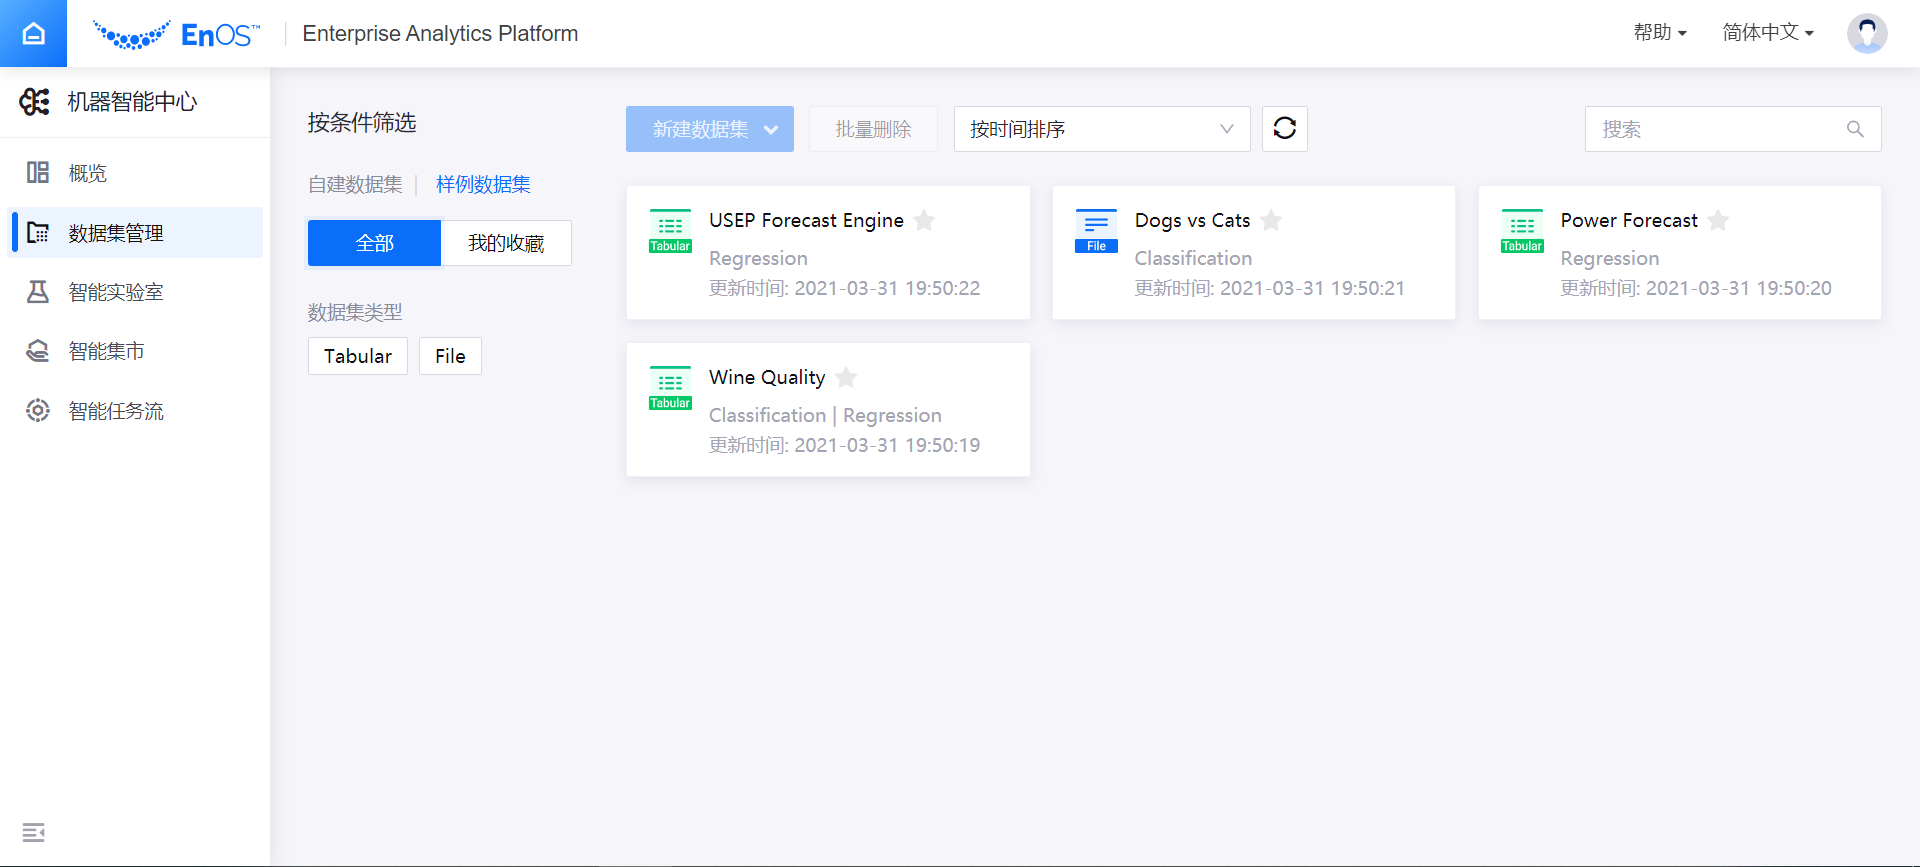Viewport: 1920px width, 867px height.
Task: Click the 机器智能中心 brain icon
Action: (x=35, y=101)
